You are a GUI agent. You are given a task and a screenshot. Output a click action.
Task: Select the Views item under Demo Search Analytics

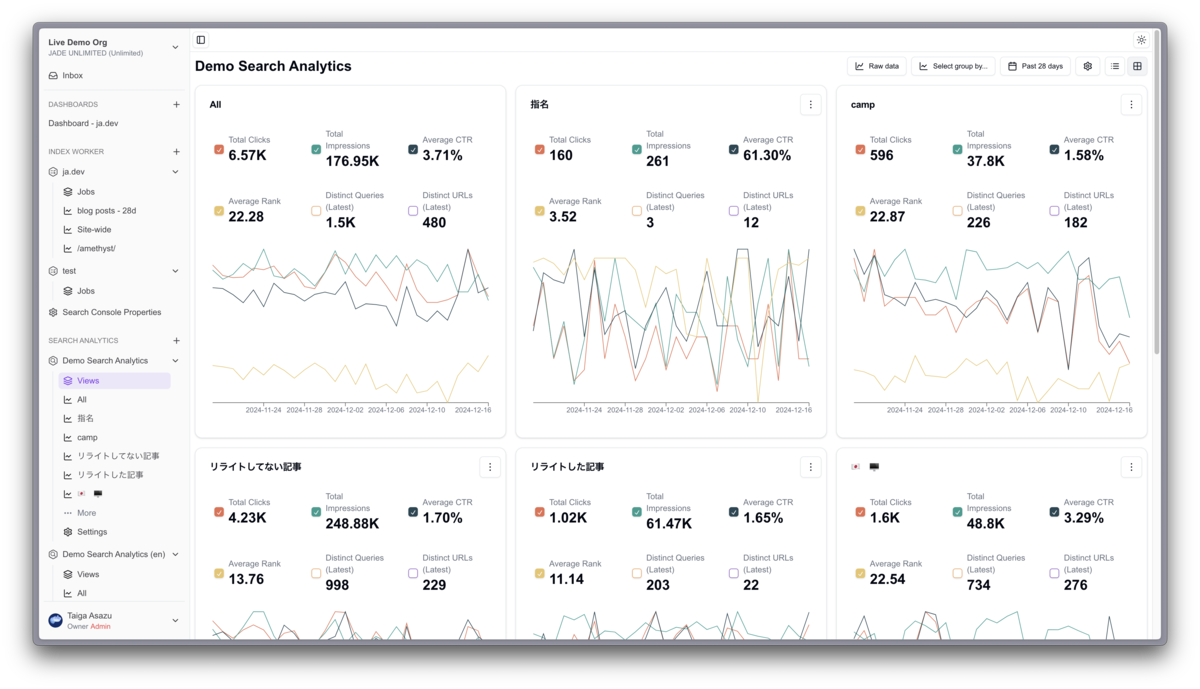(x=114, y=381)
